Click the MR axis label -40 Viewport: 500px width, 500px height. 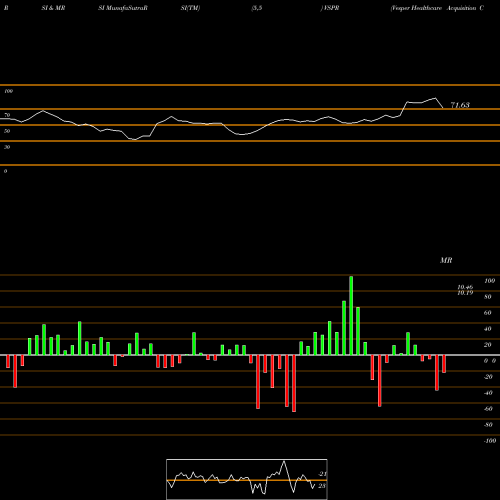pyautogui.click(x=488, y=393)
